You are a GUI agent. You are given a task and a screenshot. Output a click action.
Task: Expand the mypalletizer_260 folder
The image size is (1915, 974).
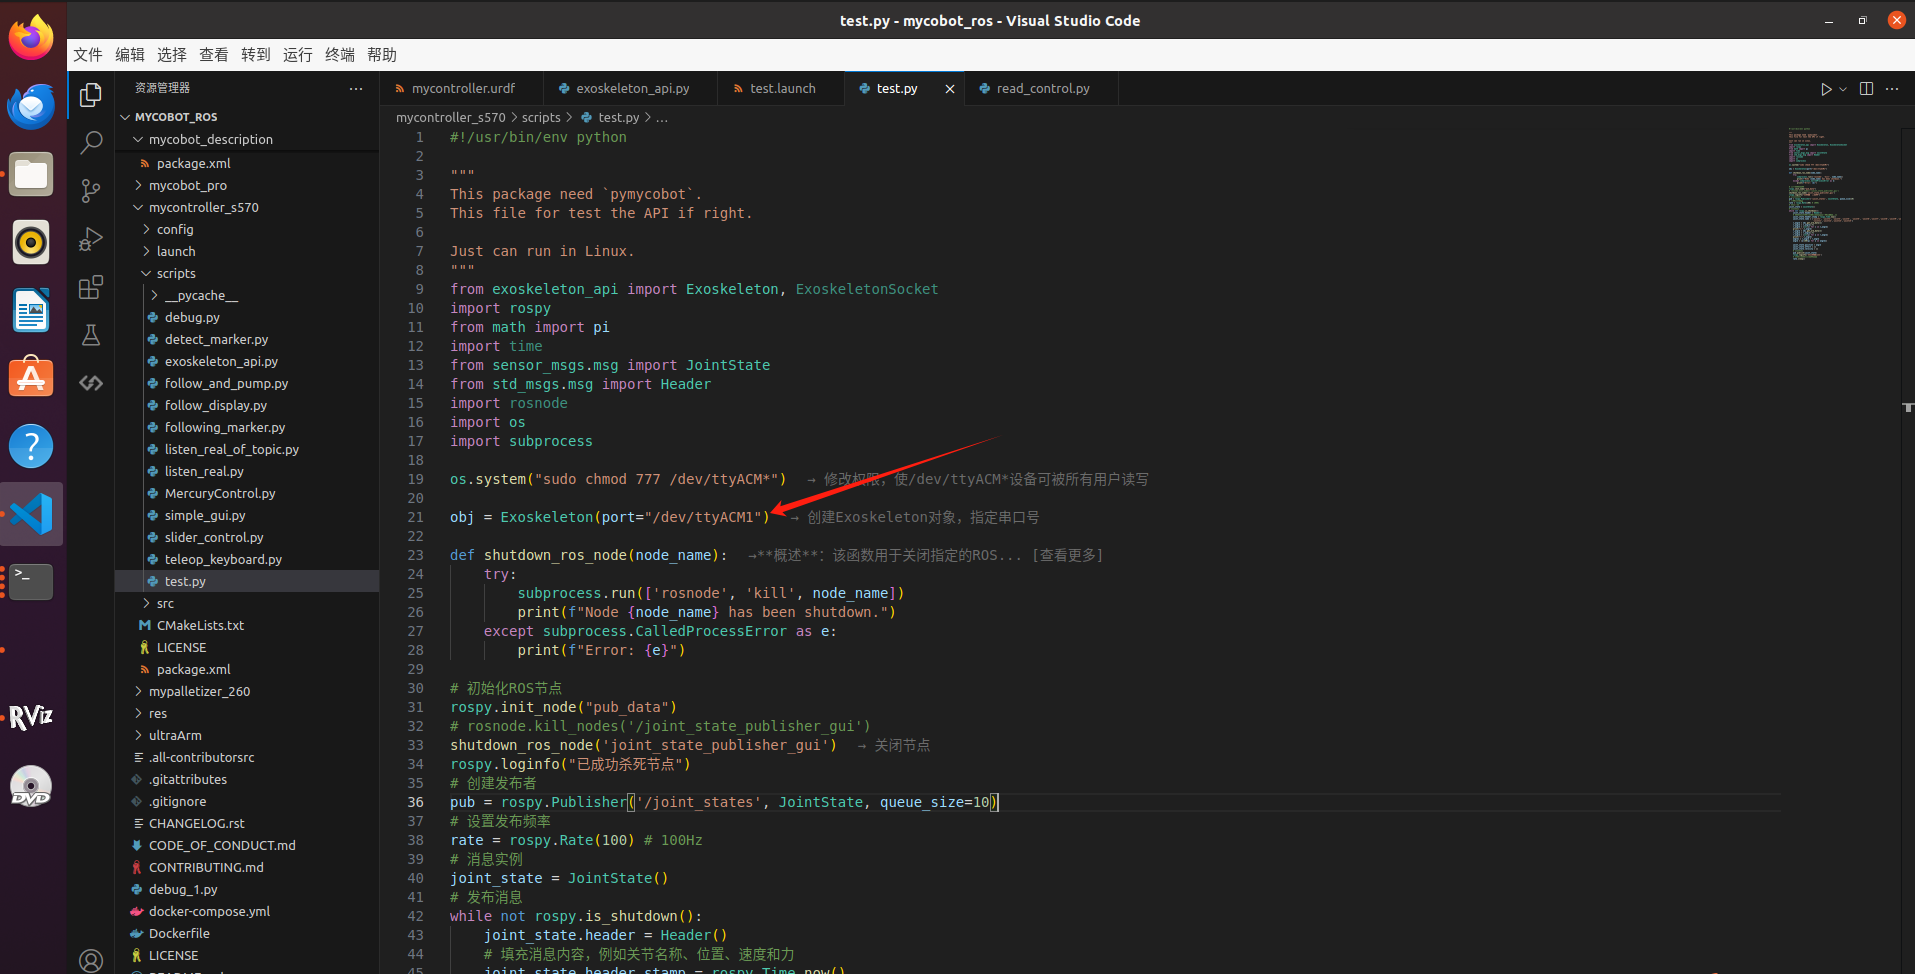coord(247,691)
